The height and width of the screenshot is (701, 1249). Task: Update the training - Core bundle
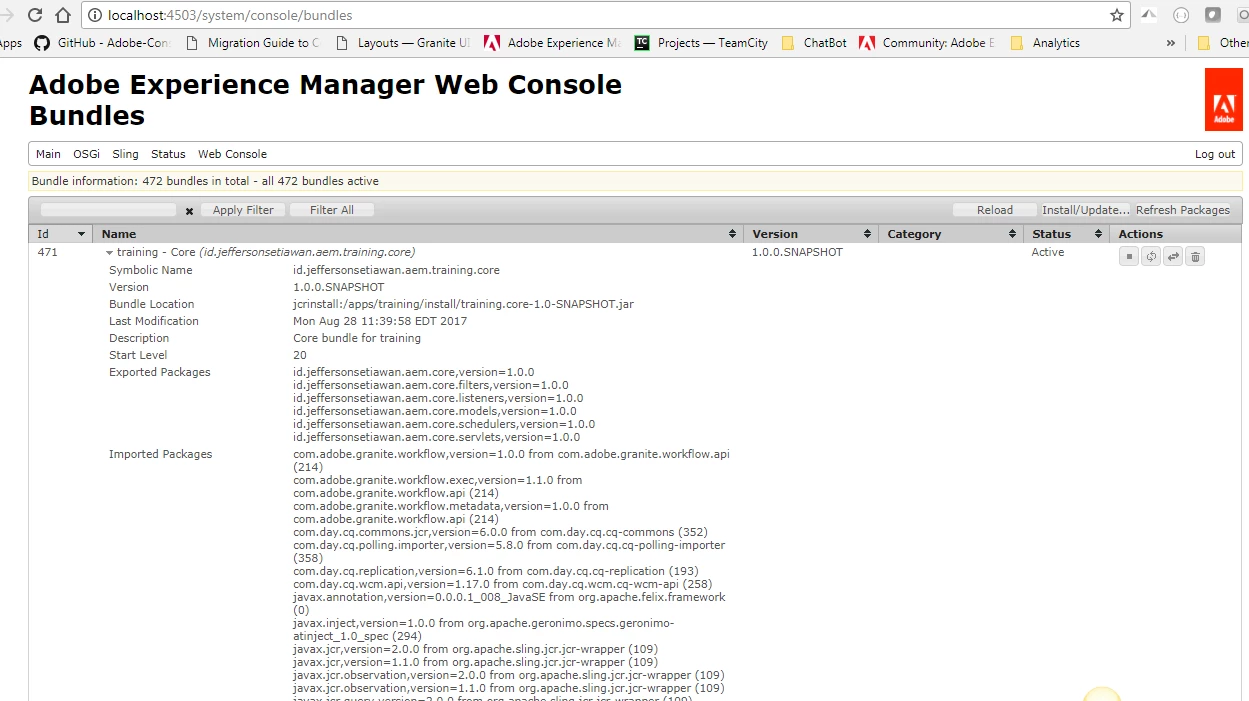click(x=1173, y=256)
